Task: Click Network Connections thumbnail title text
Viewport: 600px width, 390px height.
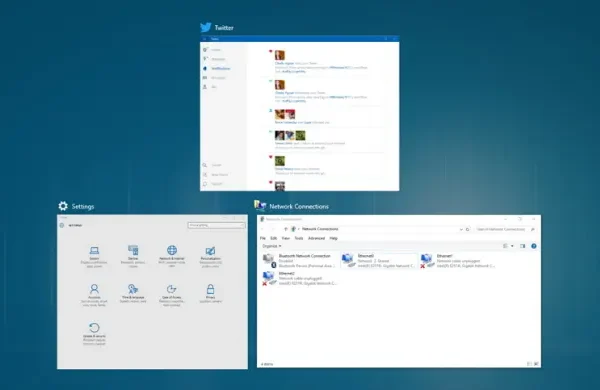Action: click(x=299, y=206)
